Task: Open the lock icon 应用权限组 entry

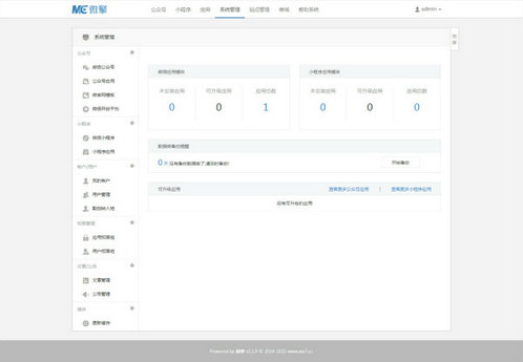Action: coord(86,238)
